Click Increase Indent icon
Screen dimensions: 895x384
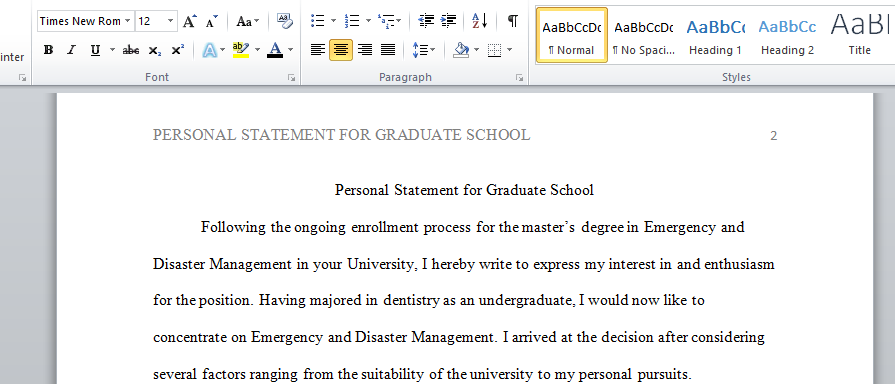[449, 22]
